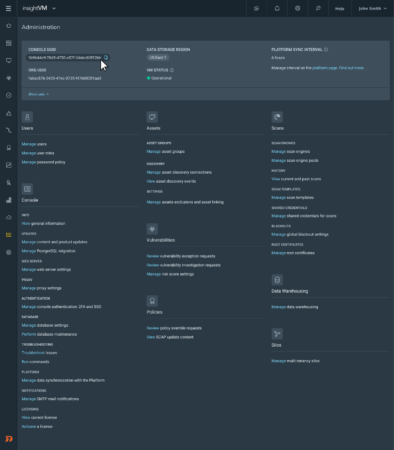The height and width of the screenshot is (450, 394).
Task: Review policy override requests link
Action: coord(174,328)
